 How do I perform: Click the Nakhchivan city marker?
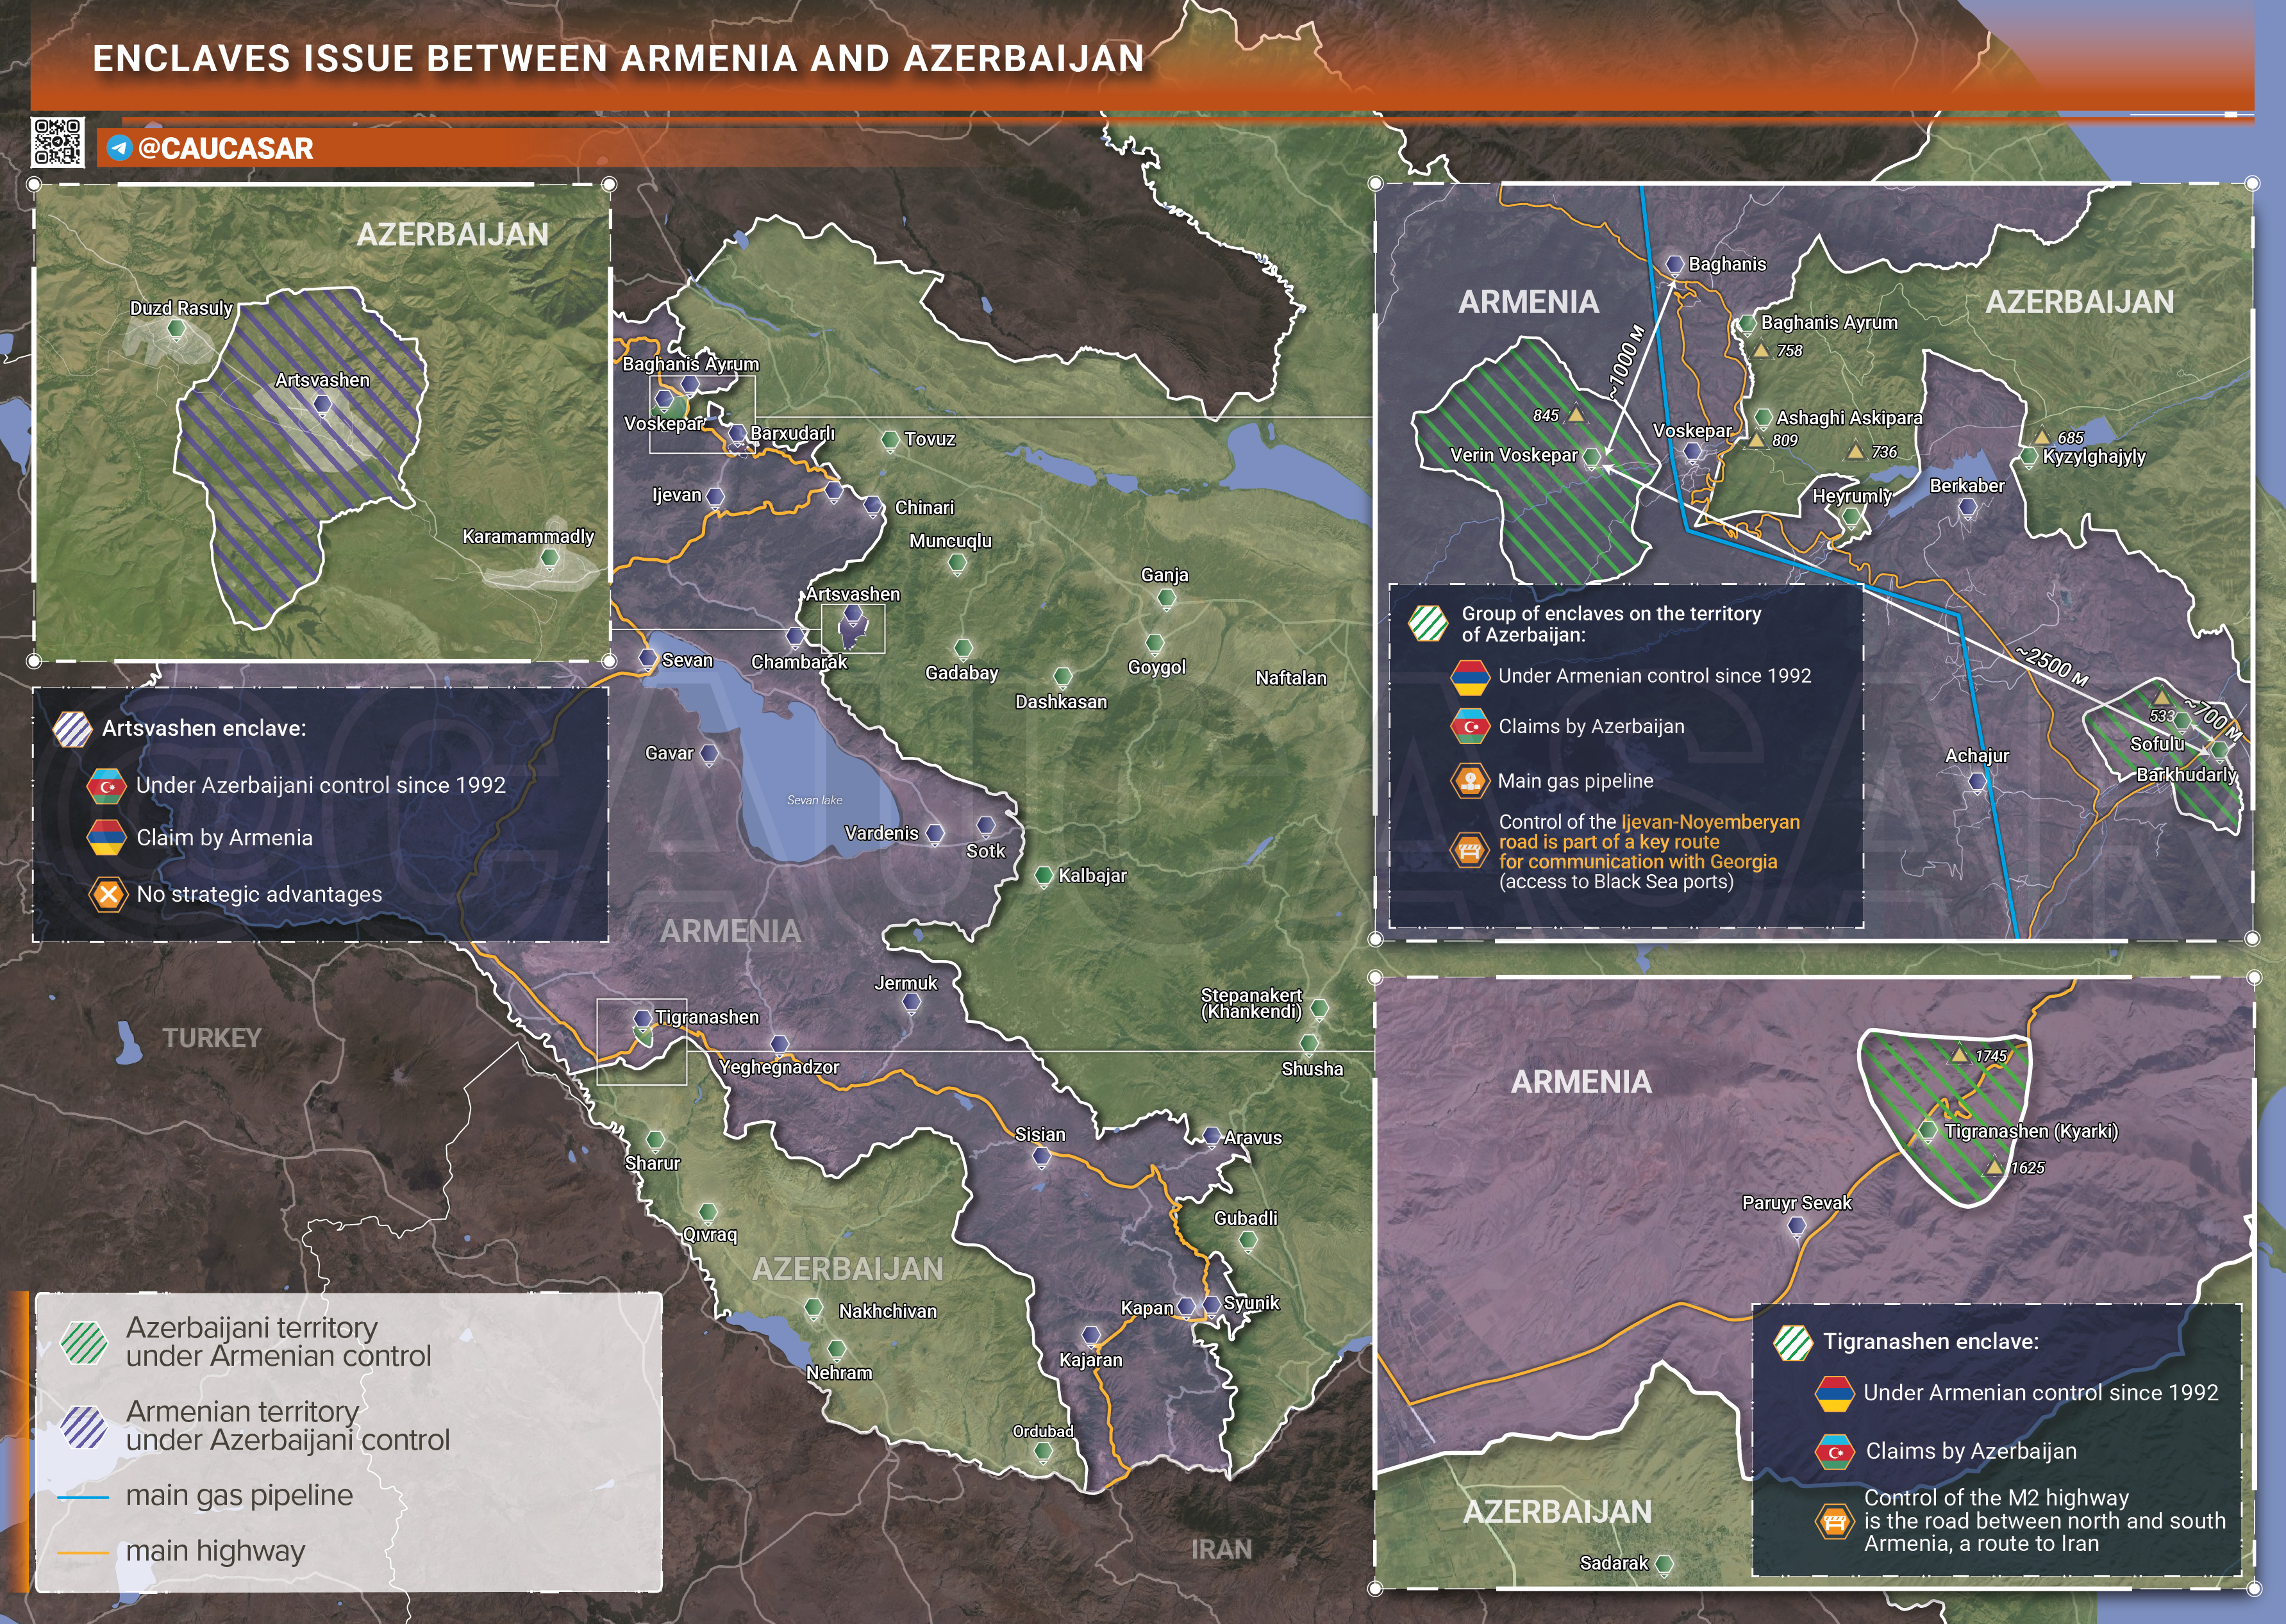814,1308
